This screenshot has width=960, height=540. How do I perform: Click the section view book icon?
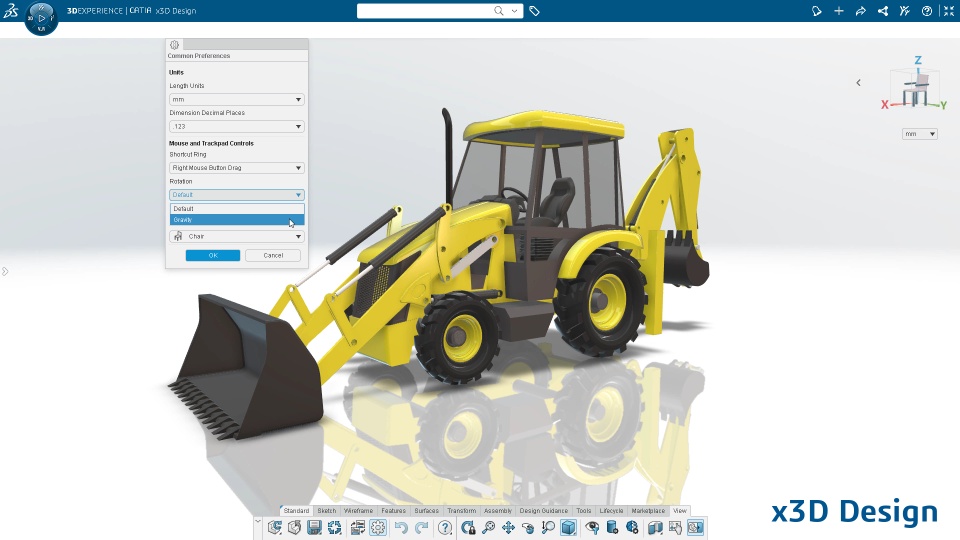(655, 528)
